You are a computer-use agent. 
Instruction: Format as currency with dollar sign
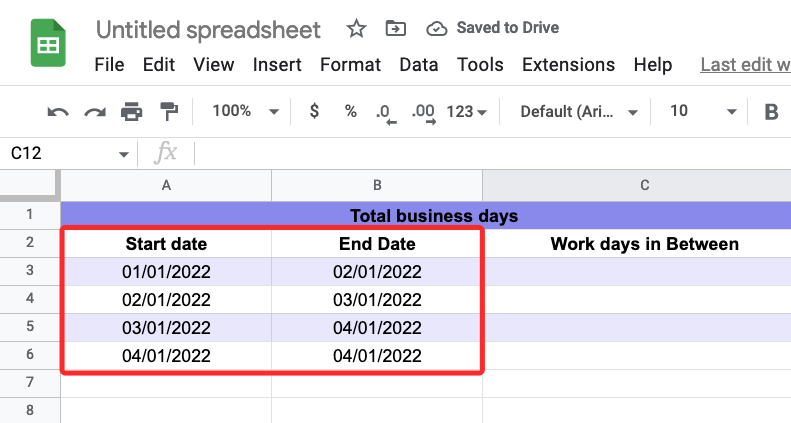coord(314,112)
